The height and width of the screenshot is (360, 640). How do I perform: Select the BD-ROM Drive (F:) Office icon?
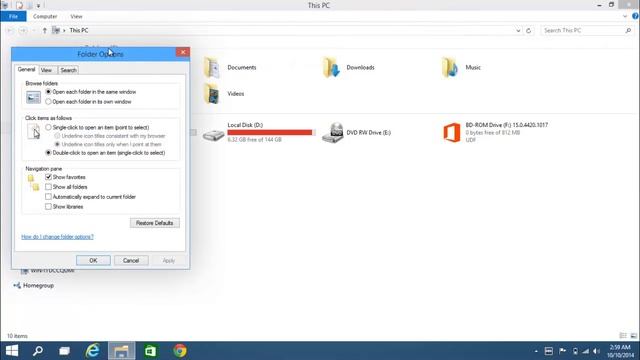coord(451,133)
